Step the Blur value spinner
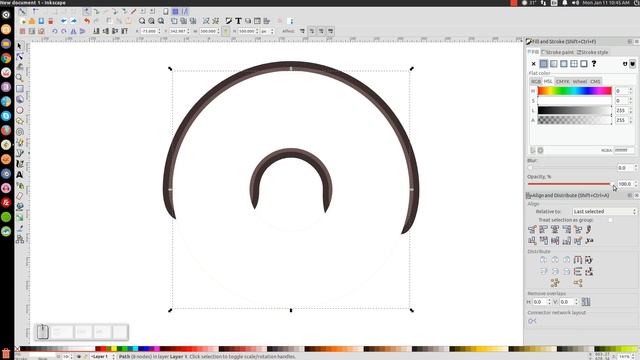The width and height of the screenshot is (640, 360). [x=635, y=168]
